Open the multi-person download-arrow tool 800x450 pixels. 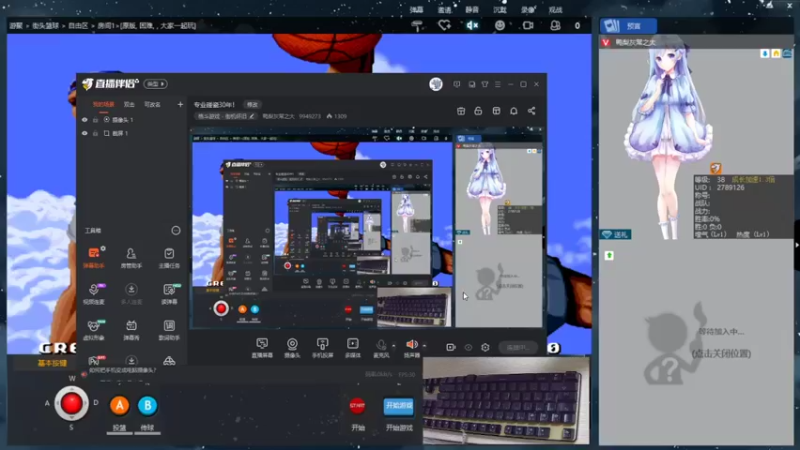(x=131, y=293)
